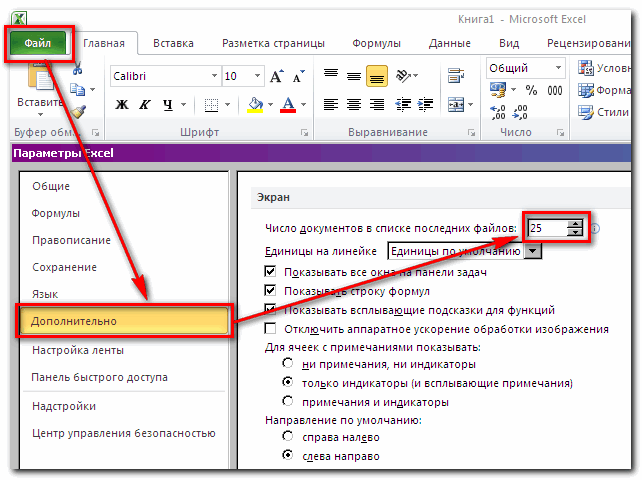Click the info icon next to recent files count
Viewport: 642px width, 480px height.
click(x=595, y=228)
